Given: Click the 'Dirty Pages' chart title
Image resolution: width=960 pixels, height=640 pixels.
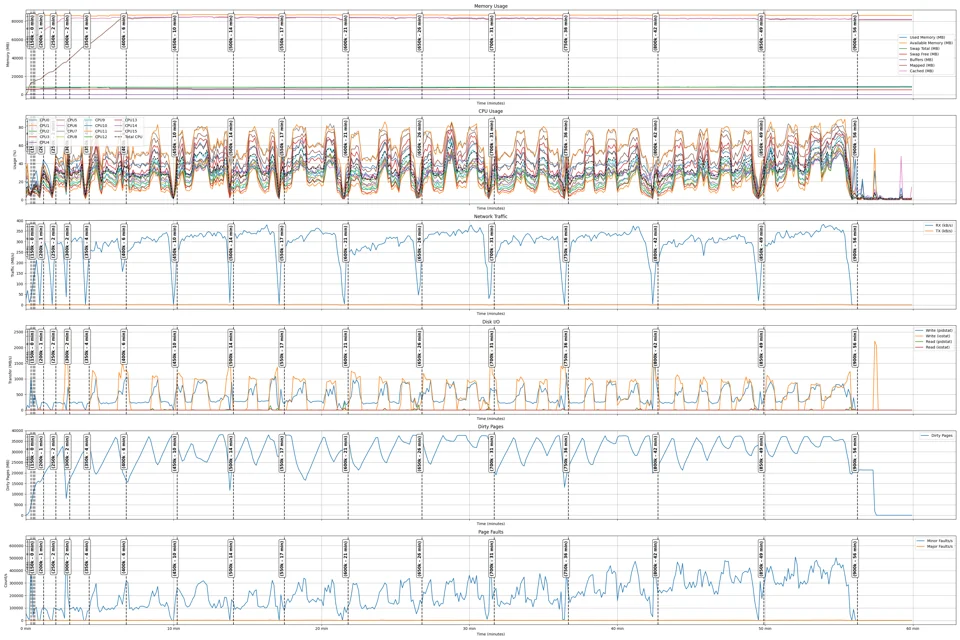Looking at the screenshot, I should pyautogui.click(x=490, y=426).
